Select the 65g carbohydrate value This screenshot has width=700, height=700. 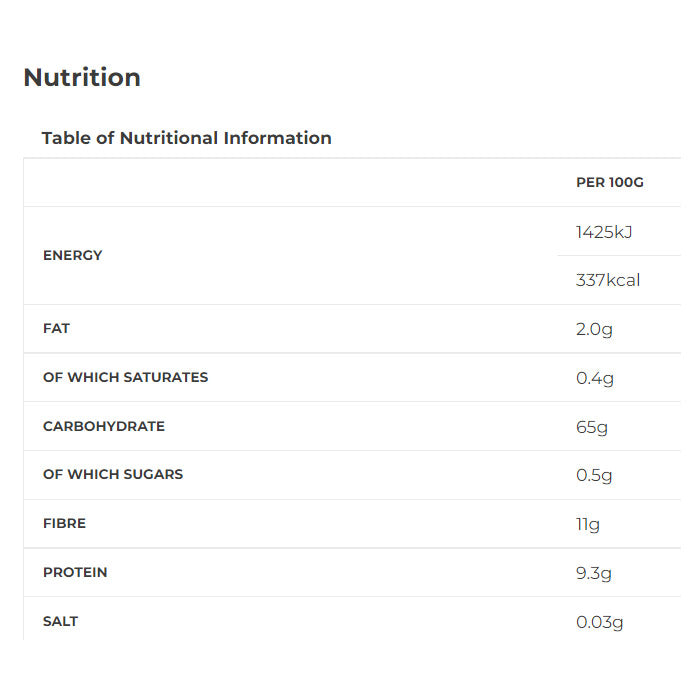tap(591, 427)
